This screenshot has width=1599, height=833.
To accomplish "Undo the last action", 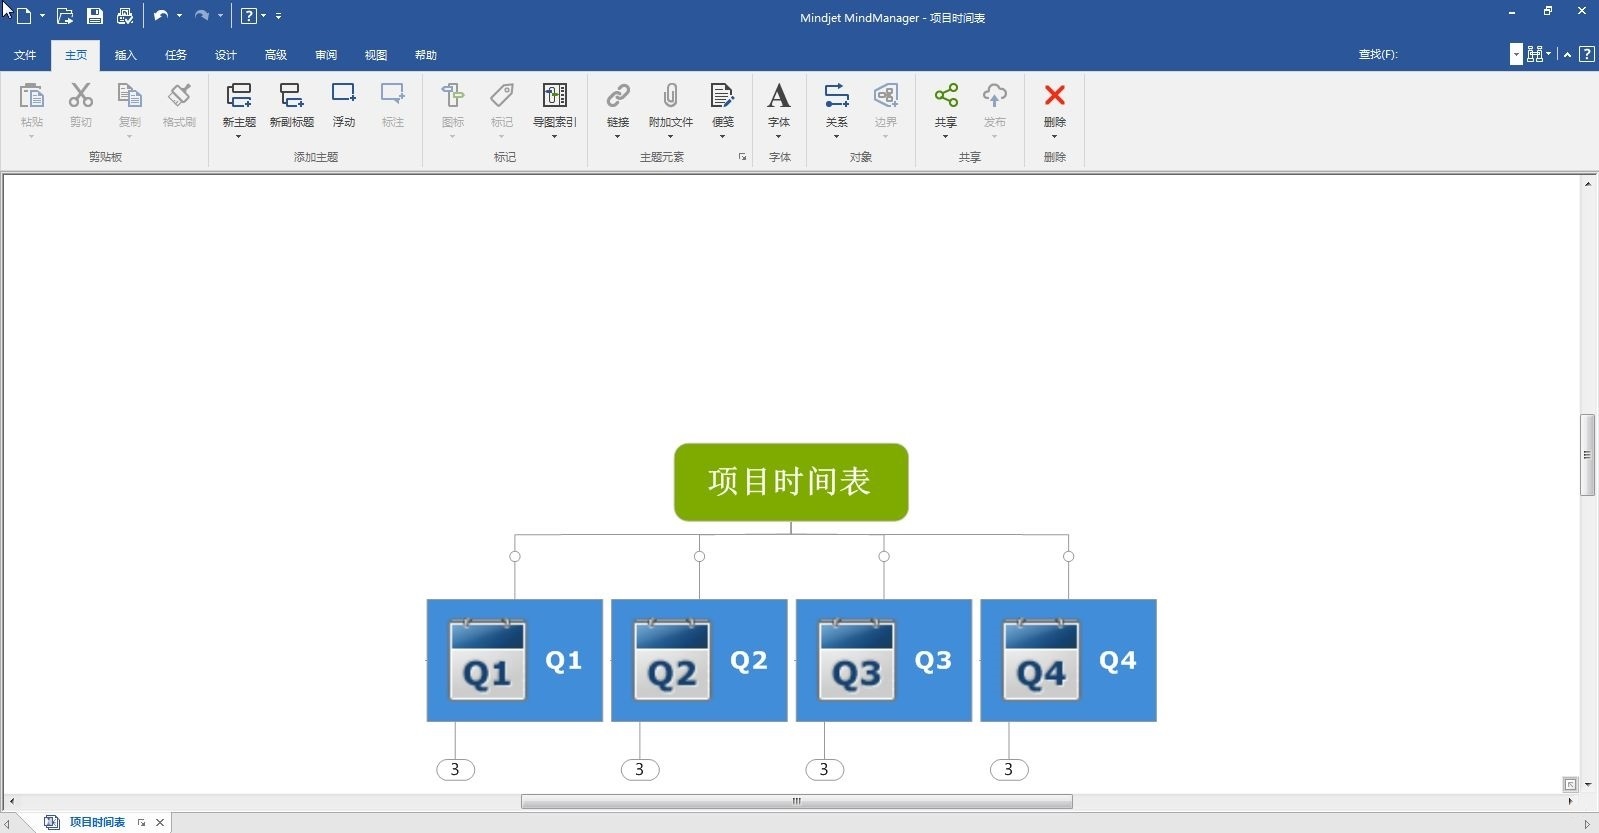I will pyautogui.click(x=160, y=16).
